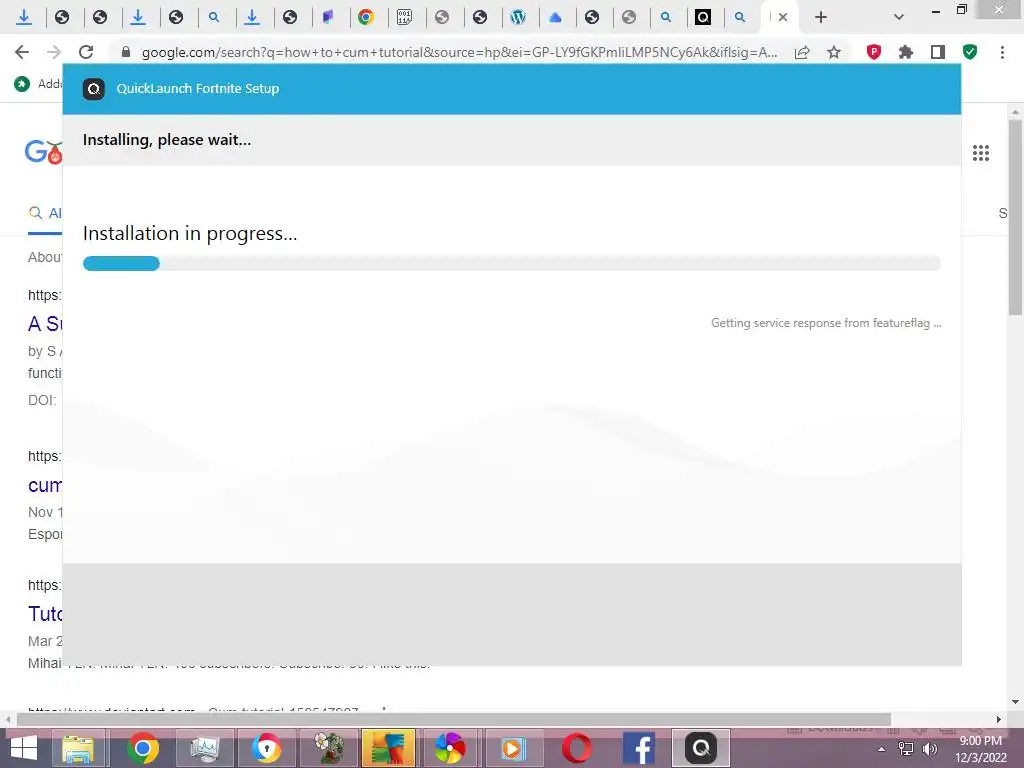This screenshot has width=1024, height=768.
Task: Open Chrome three-dot menu
Action: pos(1002,52)
